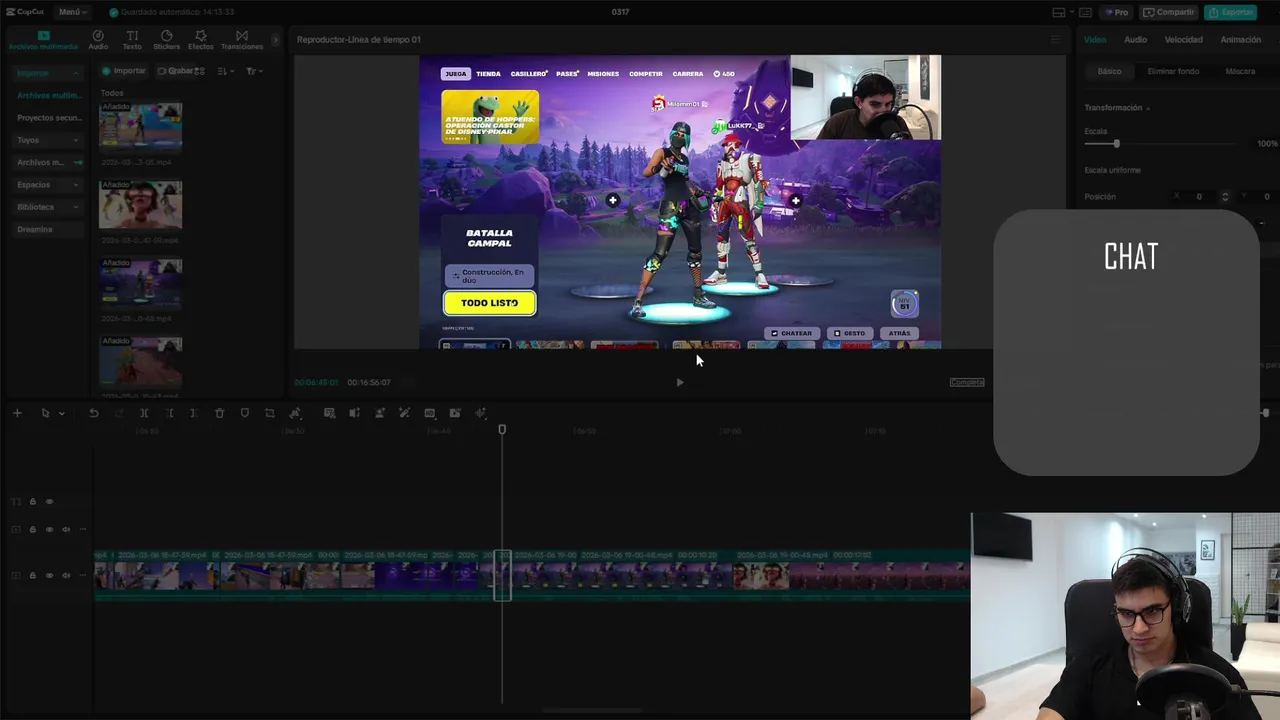Activate the crop tool icon

(269, 413)
